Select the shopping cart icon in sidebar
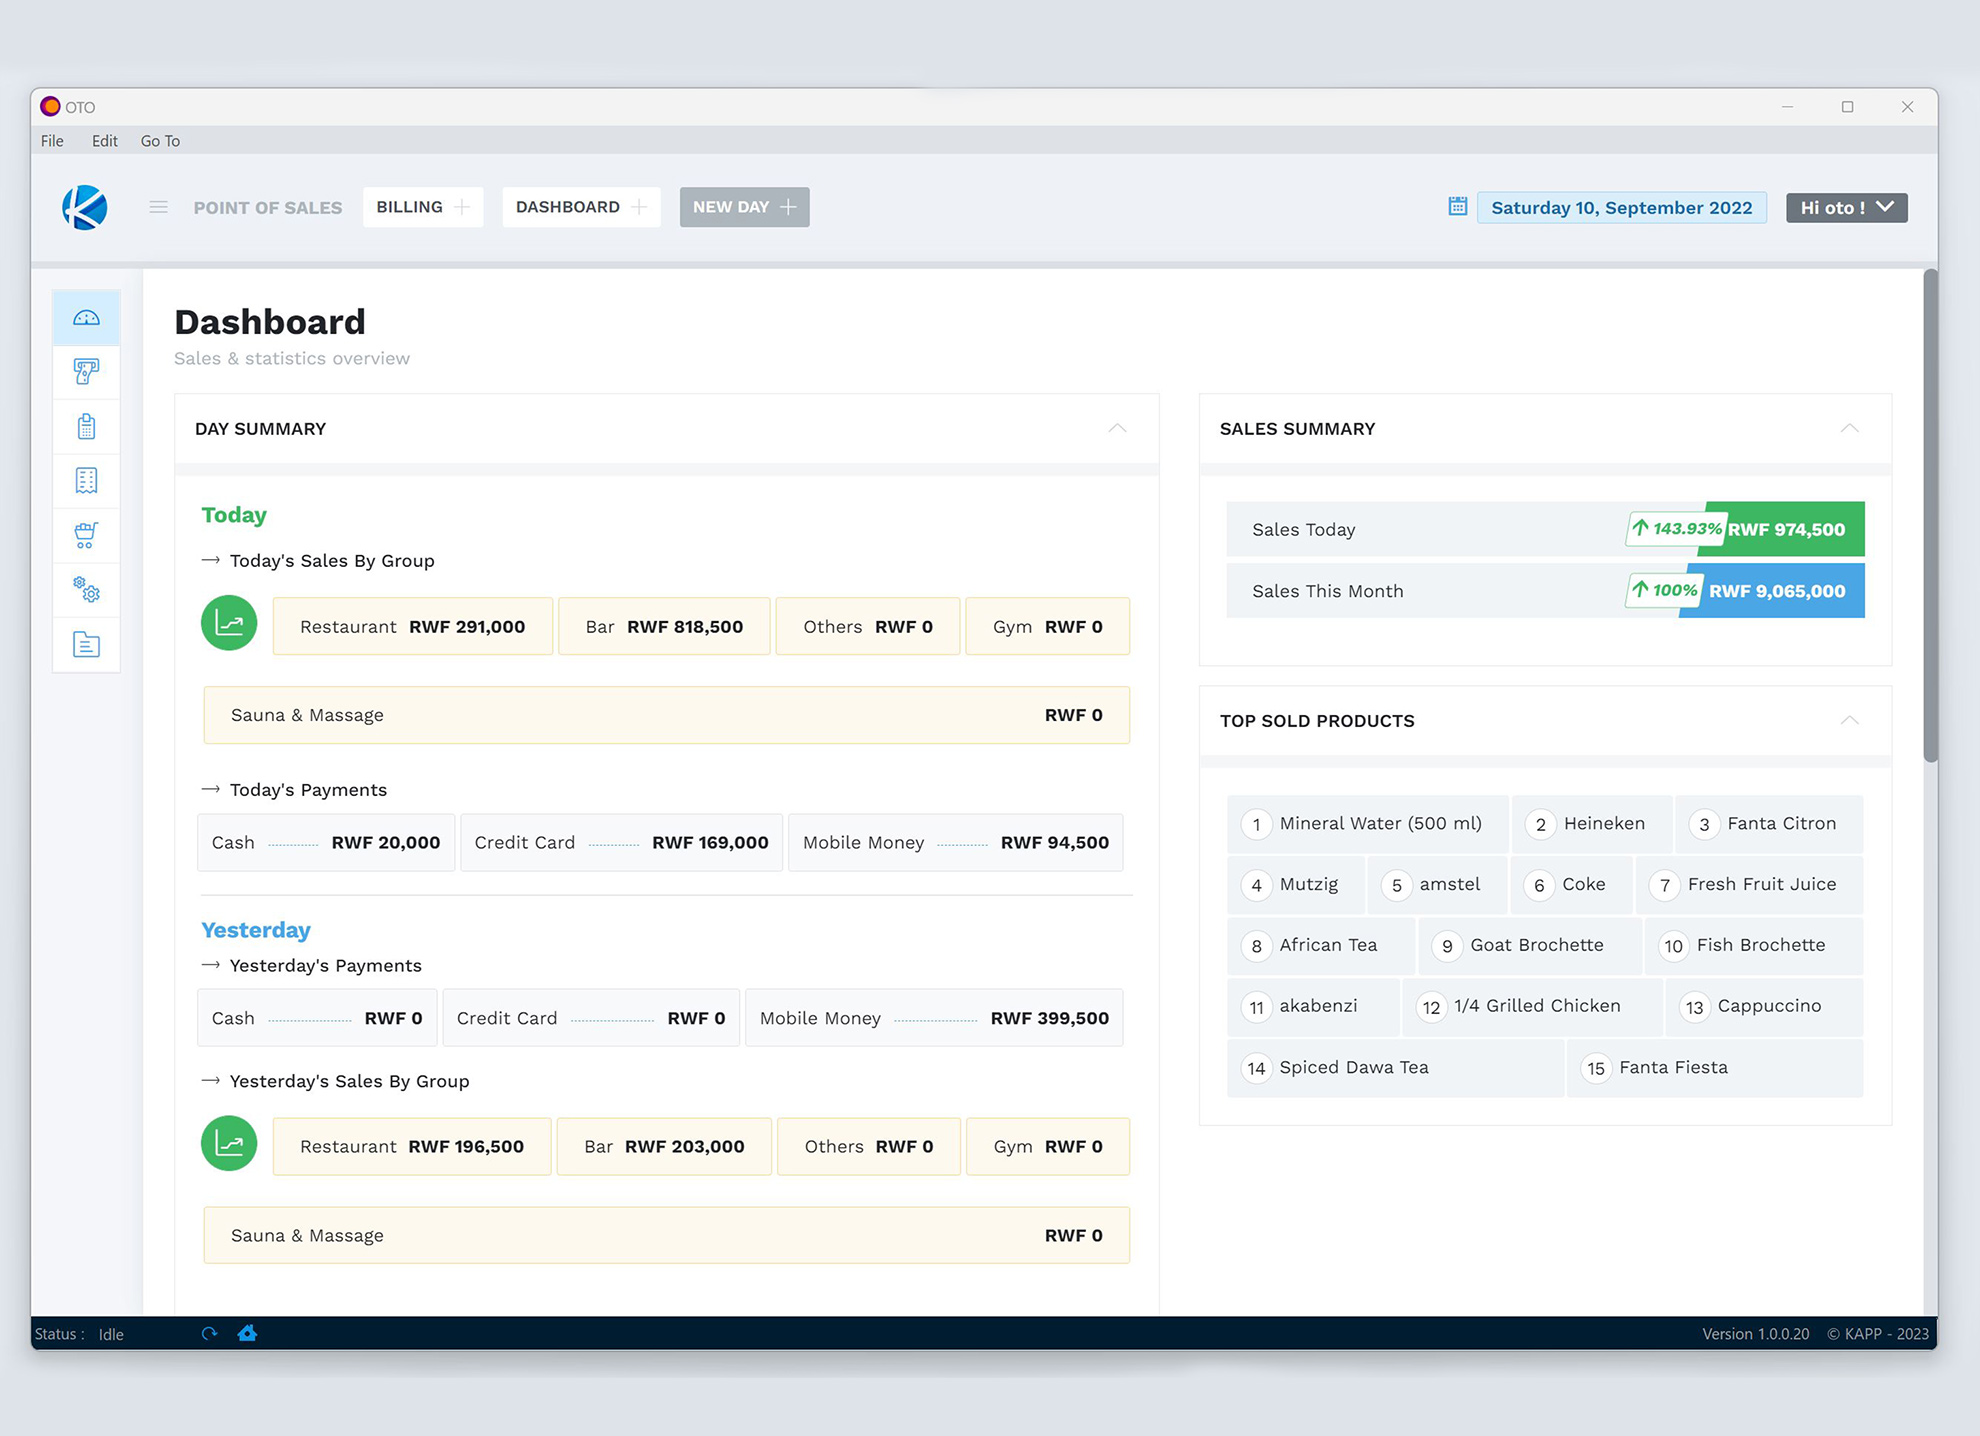 (86, 535)
